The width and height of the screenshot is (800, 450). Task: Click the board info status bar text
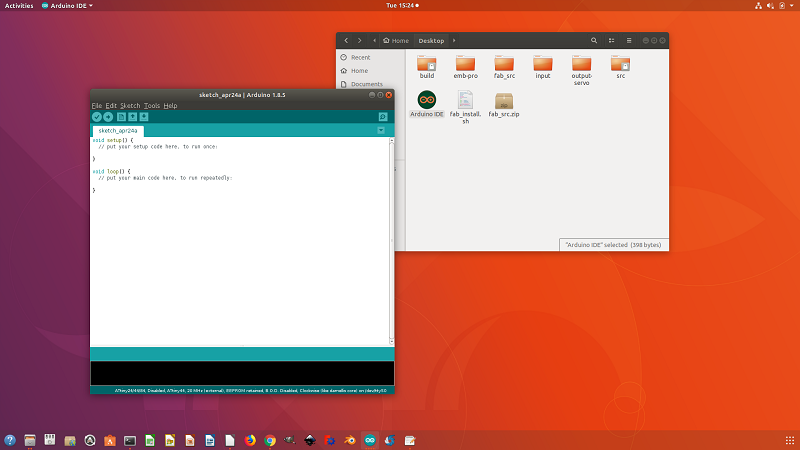(250, 390)
